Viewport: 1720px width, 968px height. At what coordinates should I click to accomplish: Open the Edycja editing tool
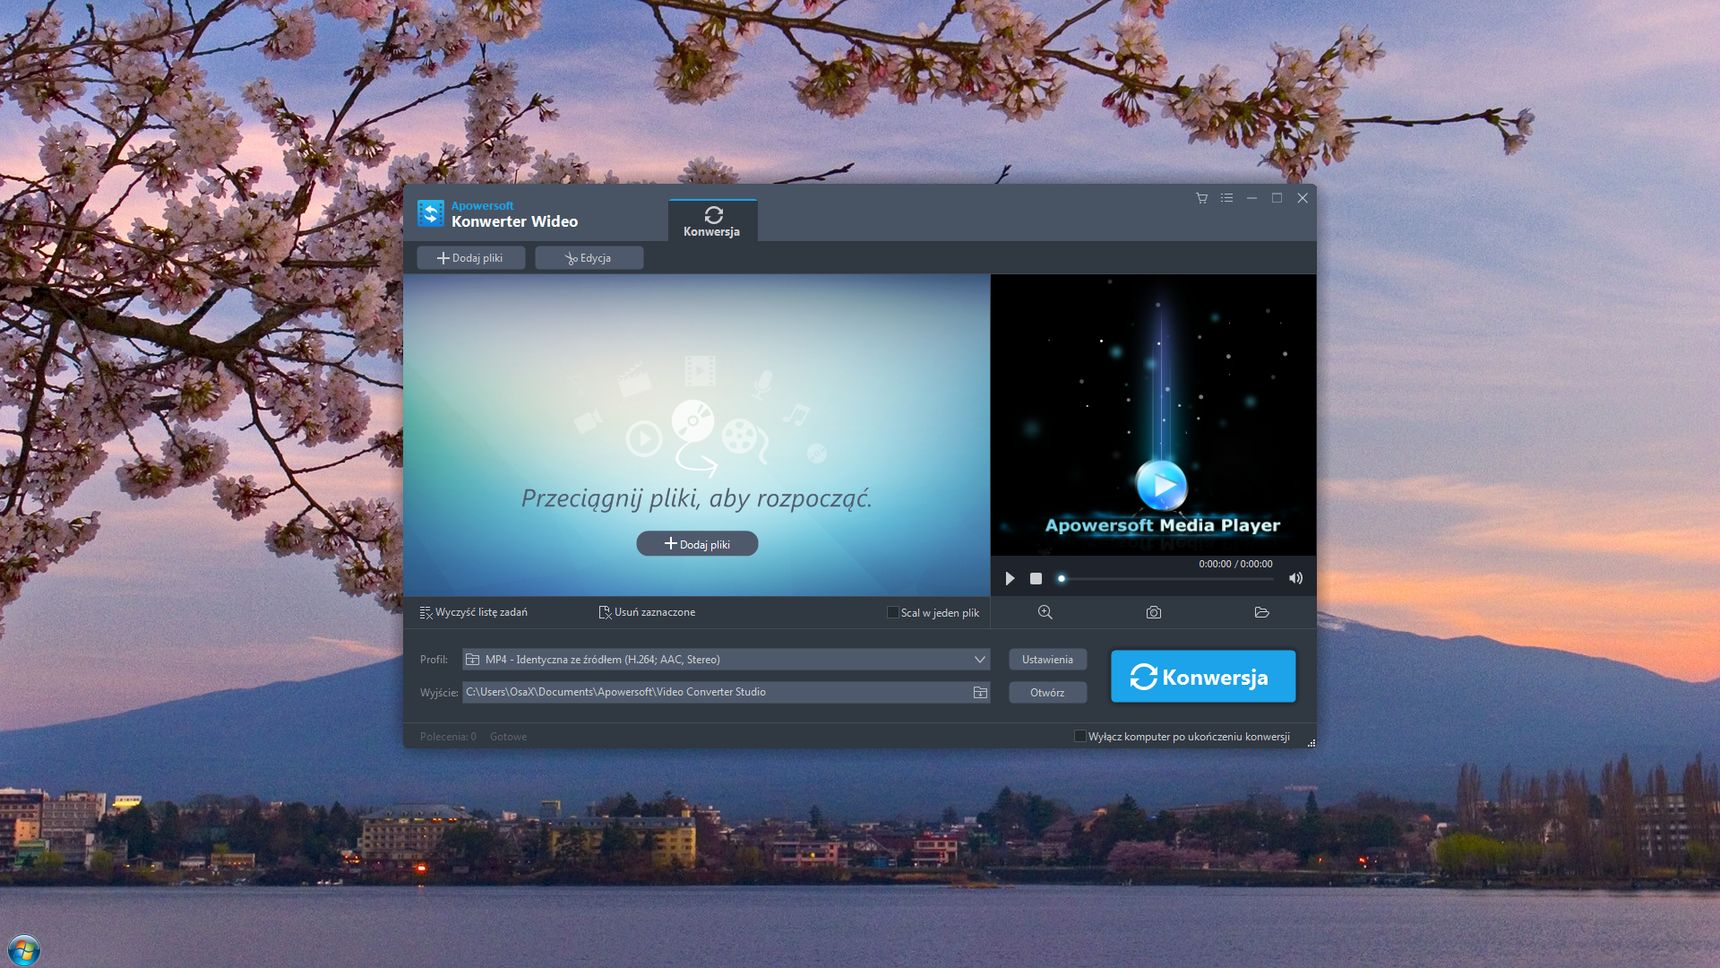click(588, 258)
